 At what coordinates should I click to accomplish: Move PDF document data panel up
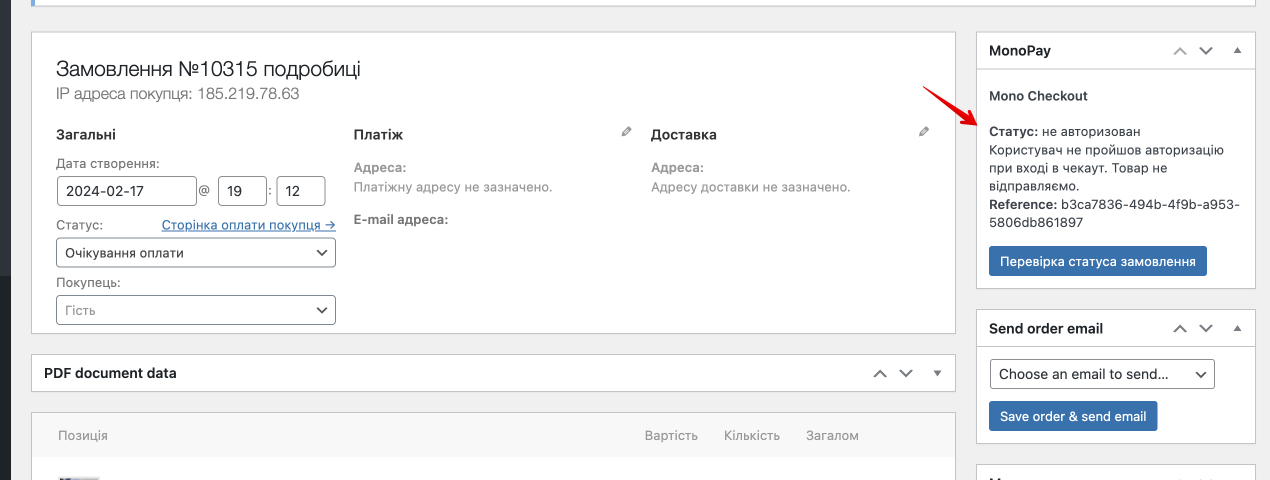(x=880, y=373)
